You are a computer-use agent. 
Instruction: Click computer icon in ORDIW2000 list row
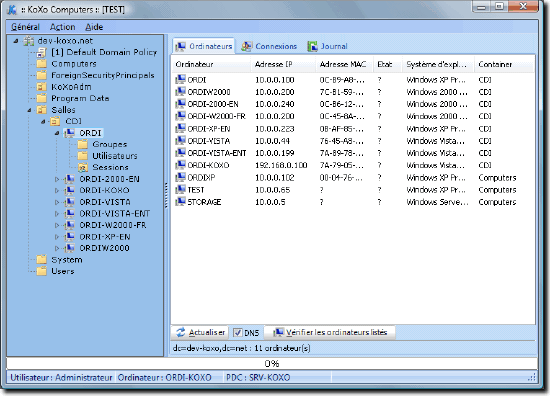coord(180,92)
